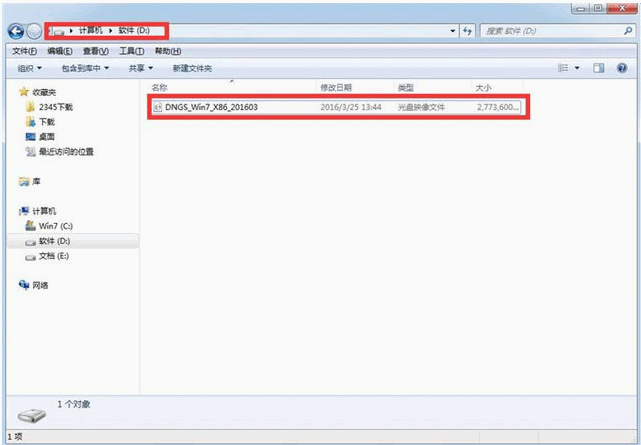Open the 共享 dropdown
The width and height of the screenshot is (641, 445).
[x=141, y=68]
